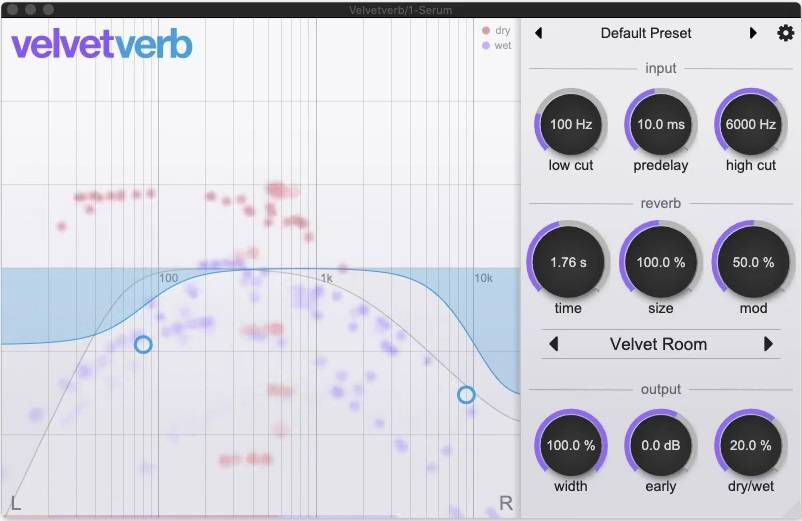Click the velvetverb logo
The width and height of the screenshot is (802, 521).
coord(102,45)
